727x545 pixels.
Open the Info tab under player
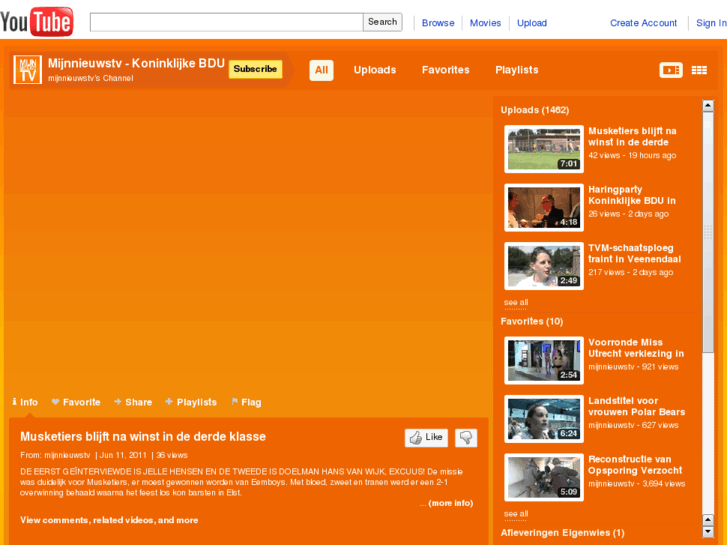[x=25, y=402]
